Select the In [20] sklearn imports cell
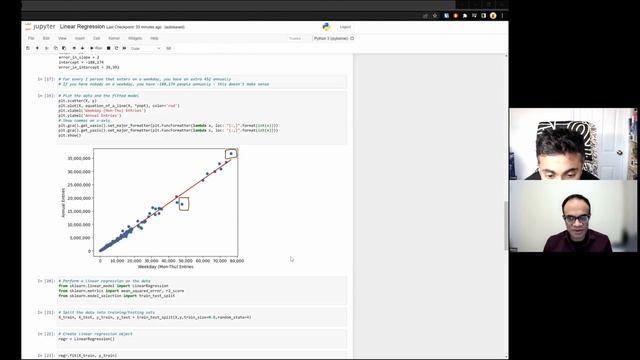 click(202, 290)
